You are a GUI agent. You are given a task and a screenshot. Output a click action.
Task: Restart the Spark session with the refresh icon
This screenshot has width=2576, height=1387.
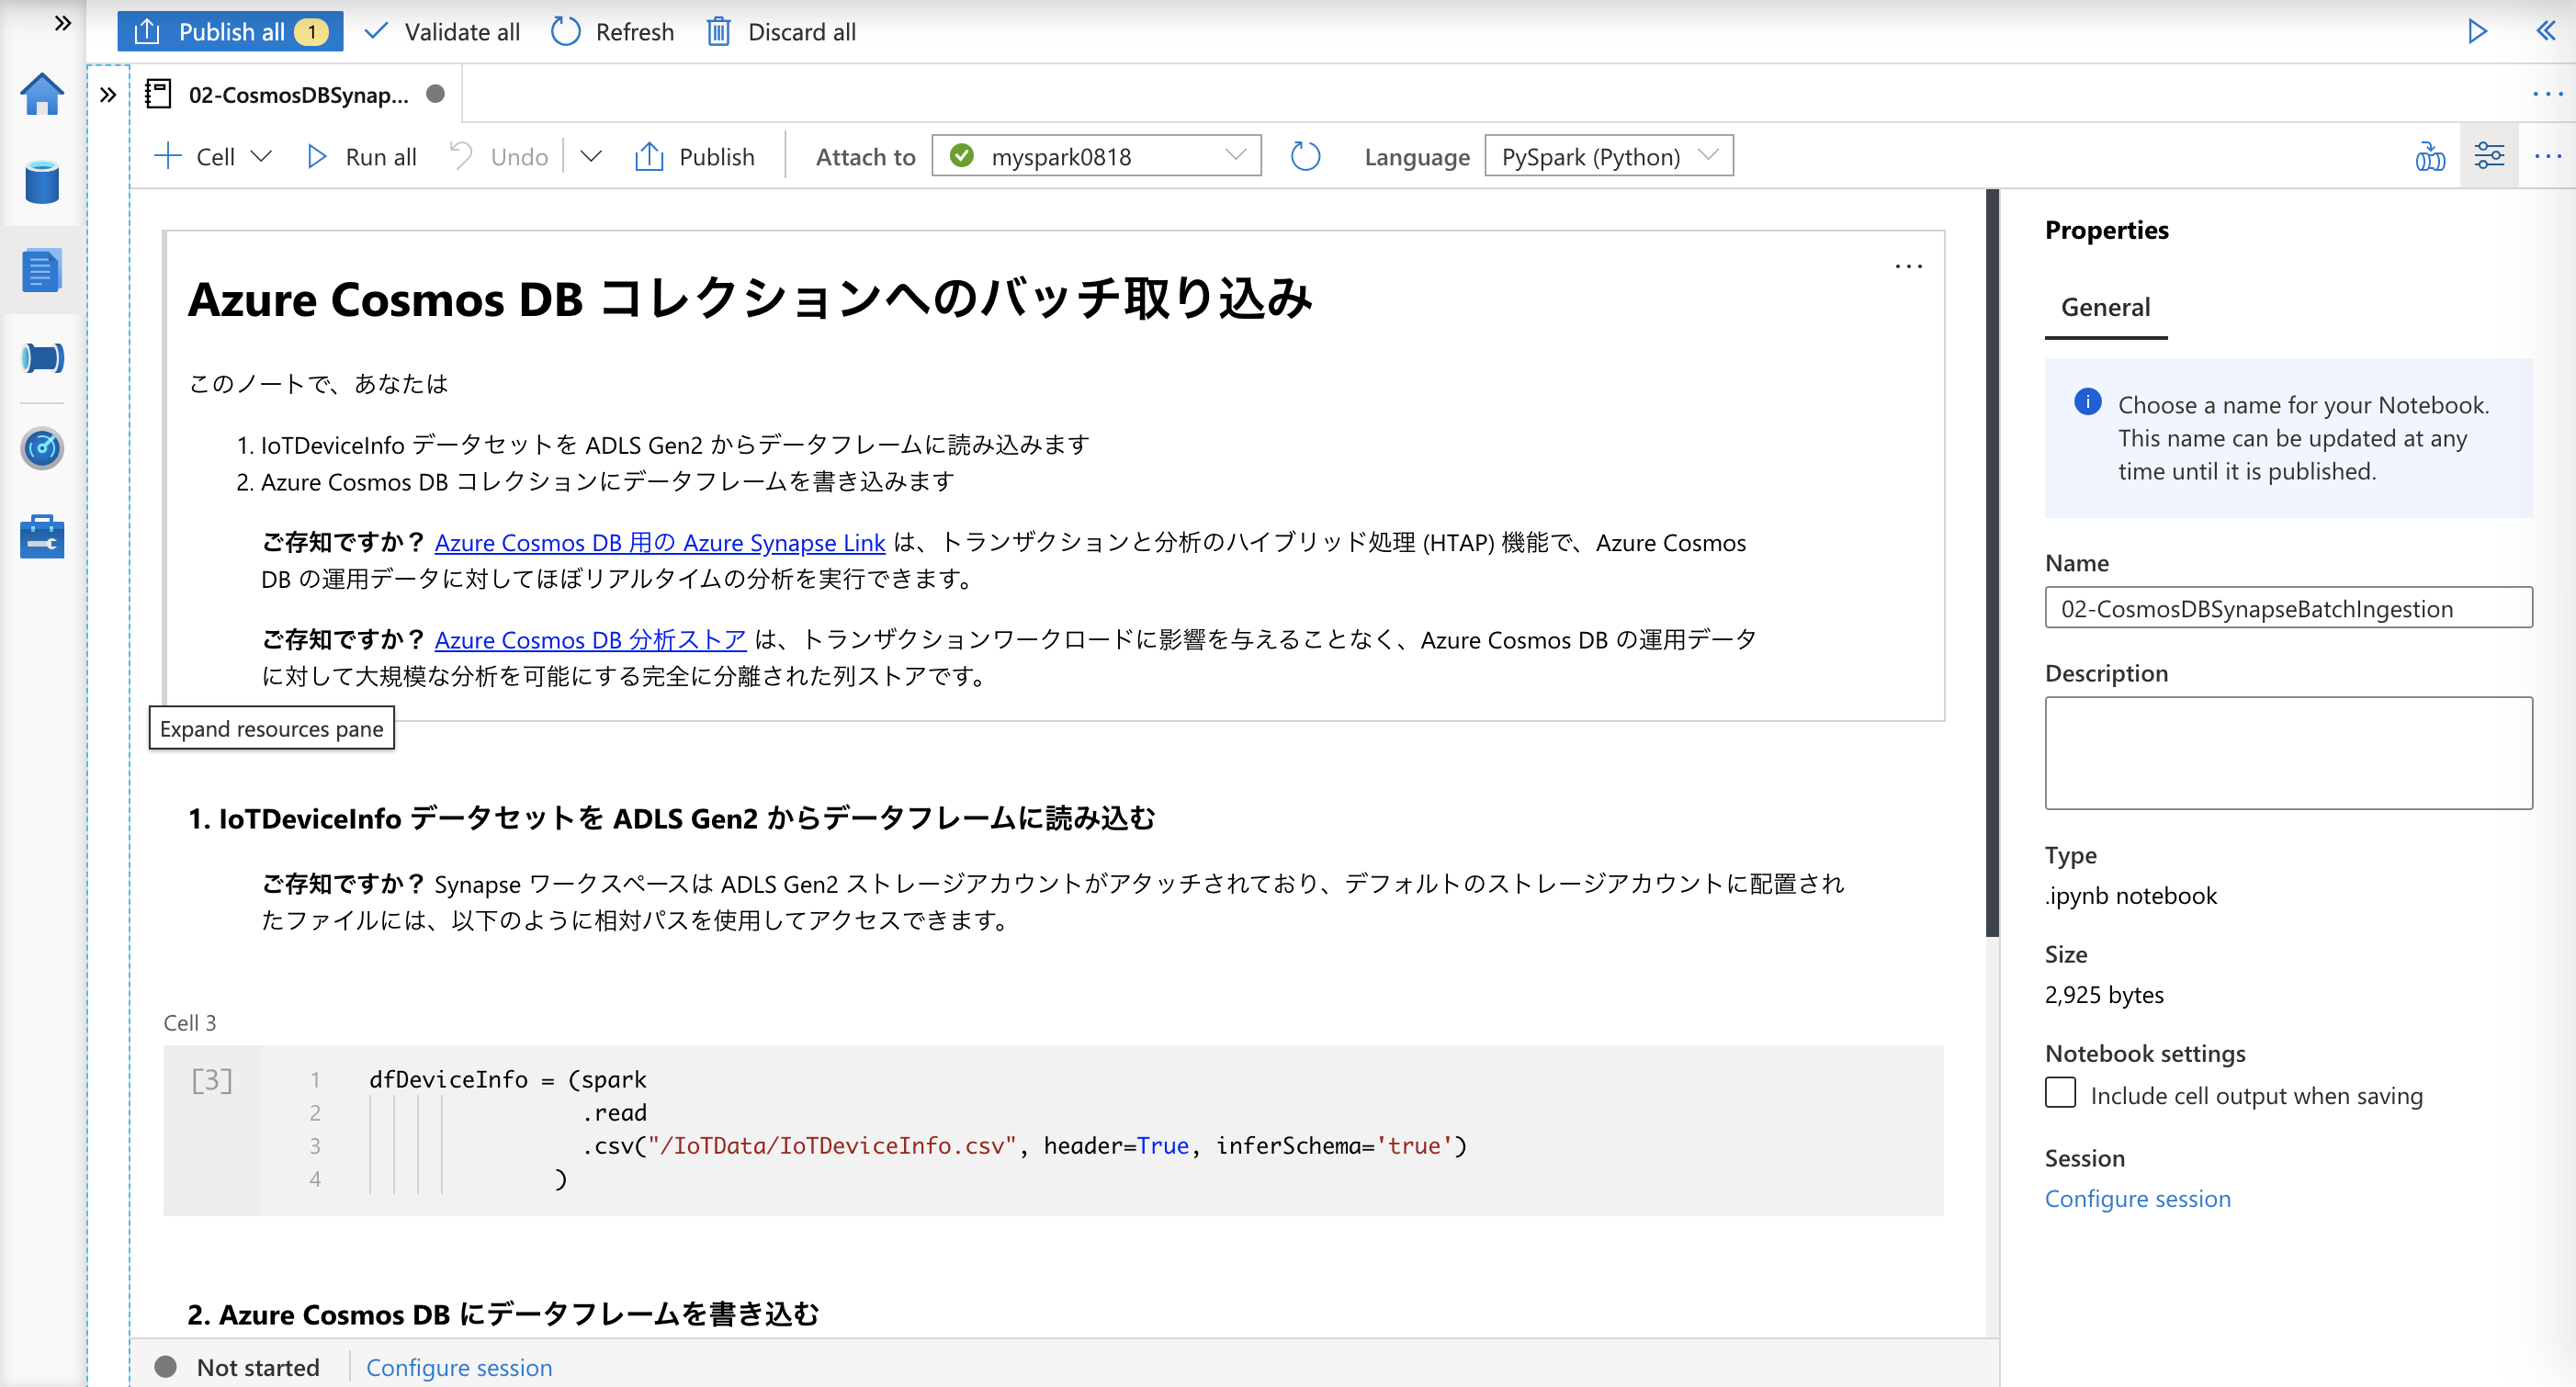(1304, 156)
